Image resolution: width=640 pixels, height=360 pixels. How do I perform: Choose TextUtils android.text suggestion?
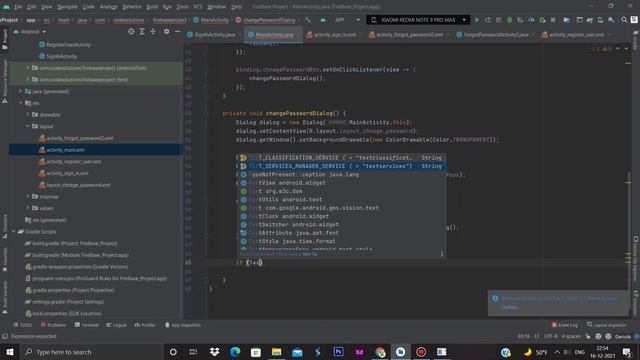341,200
